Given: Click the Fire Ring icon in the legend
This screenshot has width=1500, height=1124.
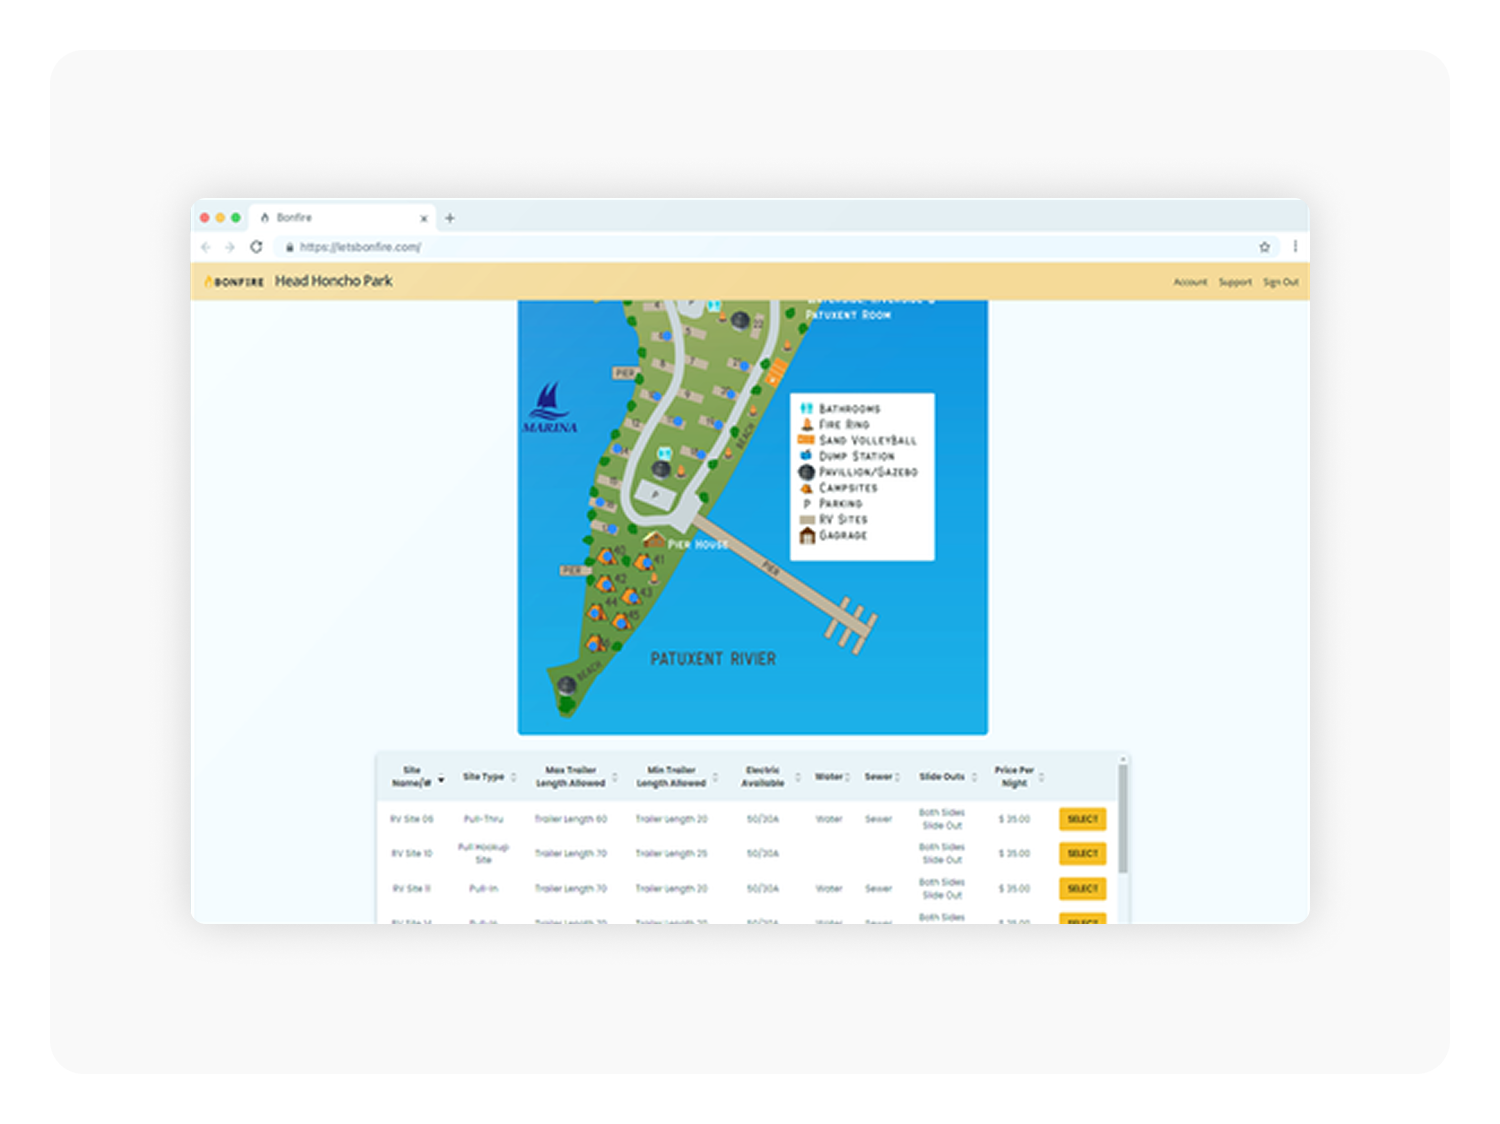Looking at the screenshot, I should [806, 424].
